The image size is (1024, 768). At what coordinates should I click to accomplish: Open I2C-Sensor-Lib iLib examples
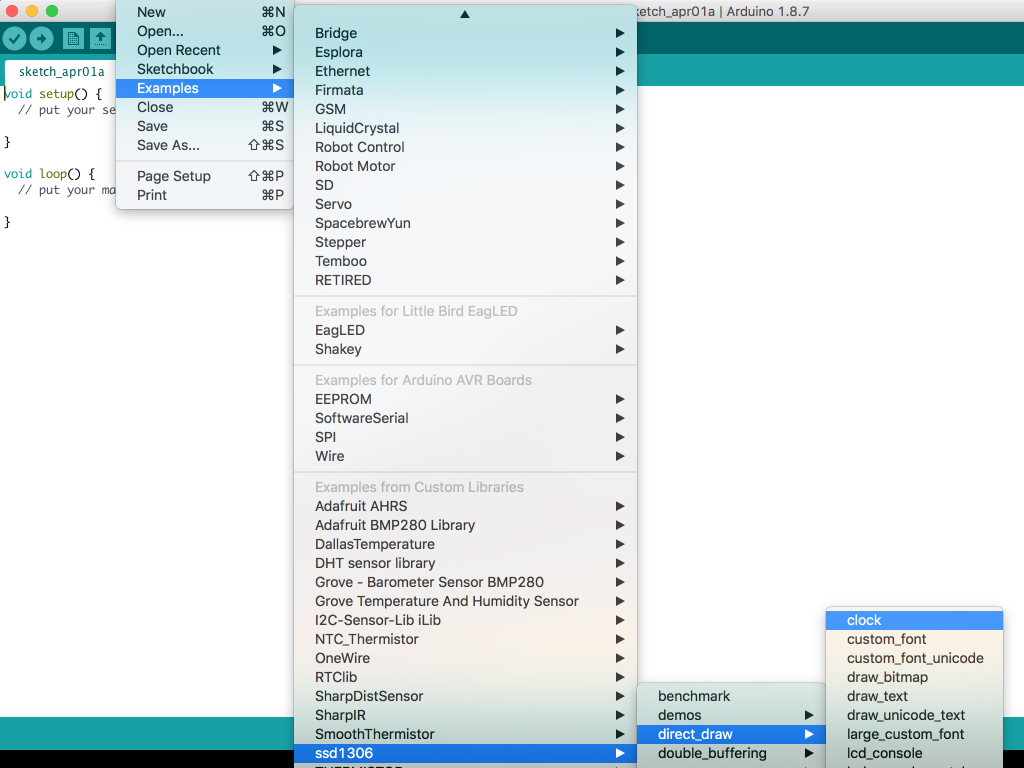click(466, 620)
